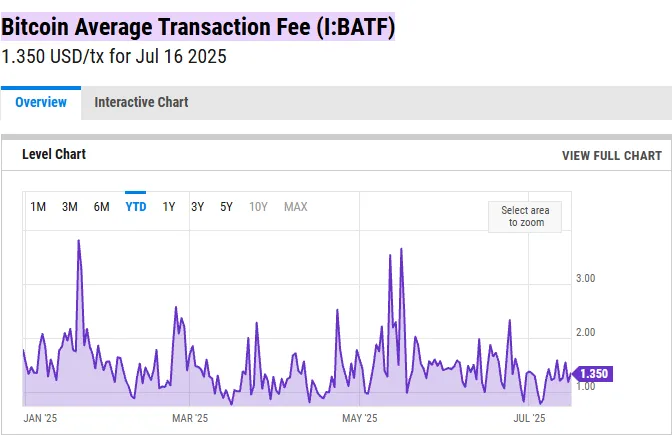Select the 1Y time range

click(169, 207)
